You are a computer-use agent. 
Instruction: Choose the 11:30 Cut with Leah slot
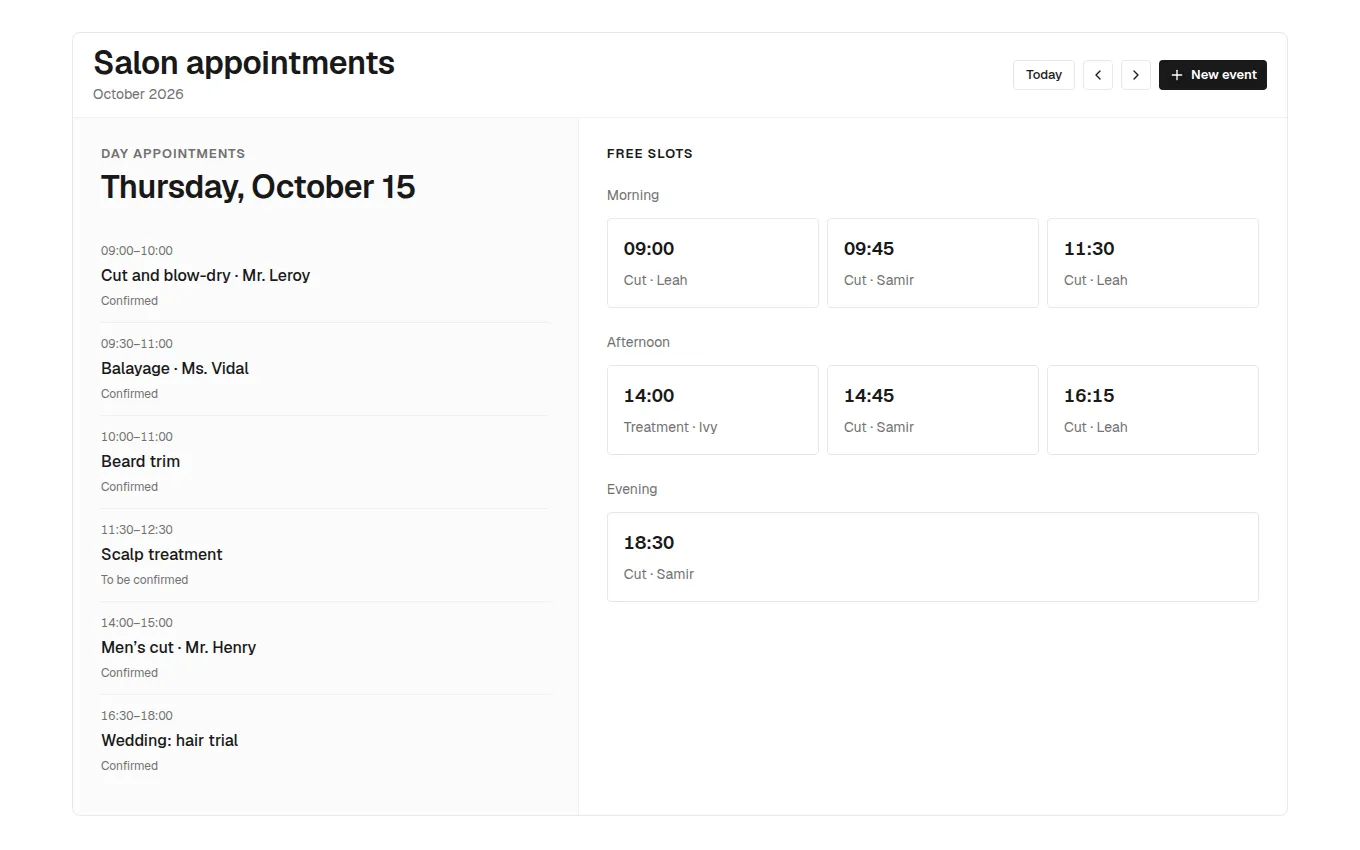coord(1153,263)
